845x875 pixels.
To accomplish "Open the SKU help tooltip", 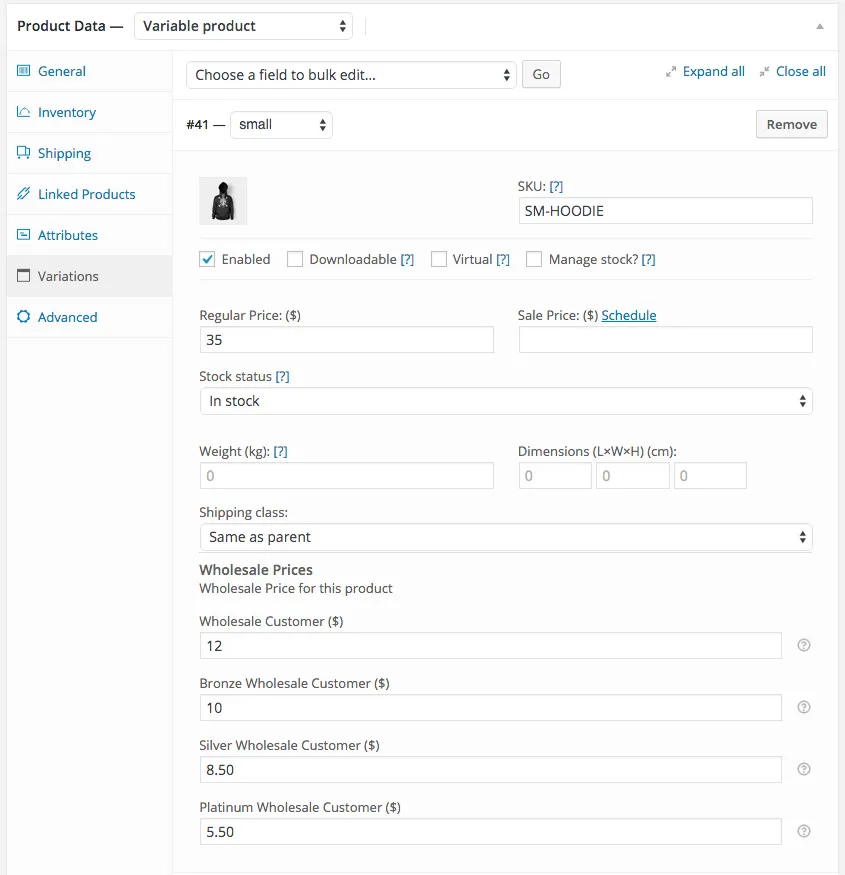I will [557, 186].
